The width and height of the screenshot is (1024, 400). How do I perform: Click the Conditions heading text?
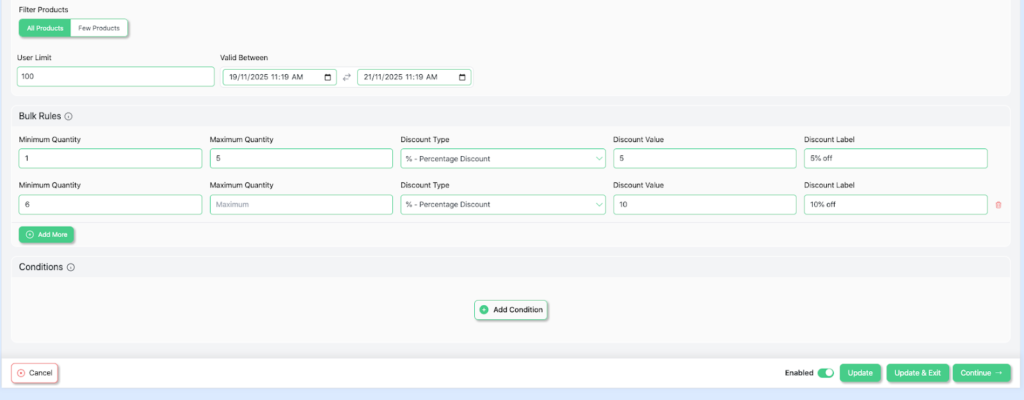[x=41, y=267]
